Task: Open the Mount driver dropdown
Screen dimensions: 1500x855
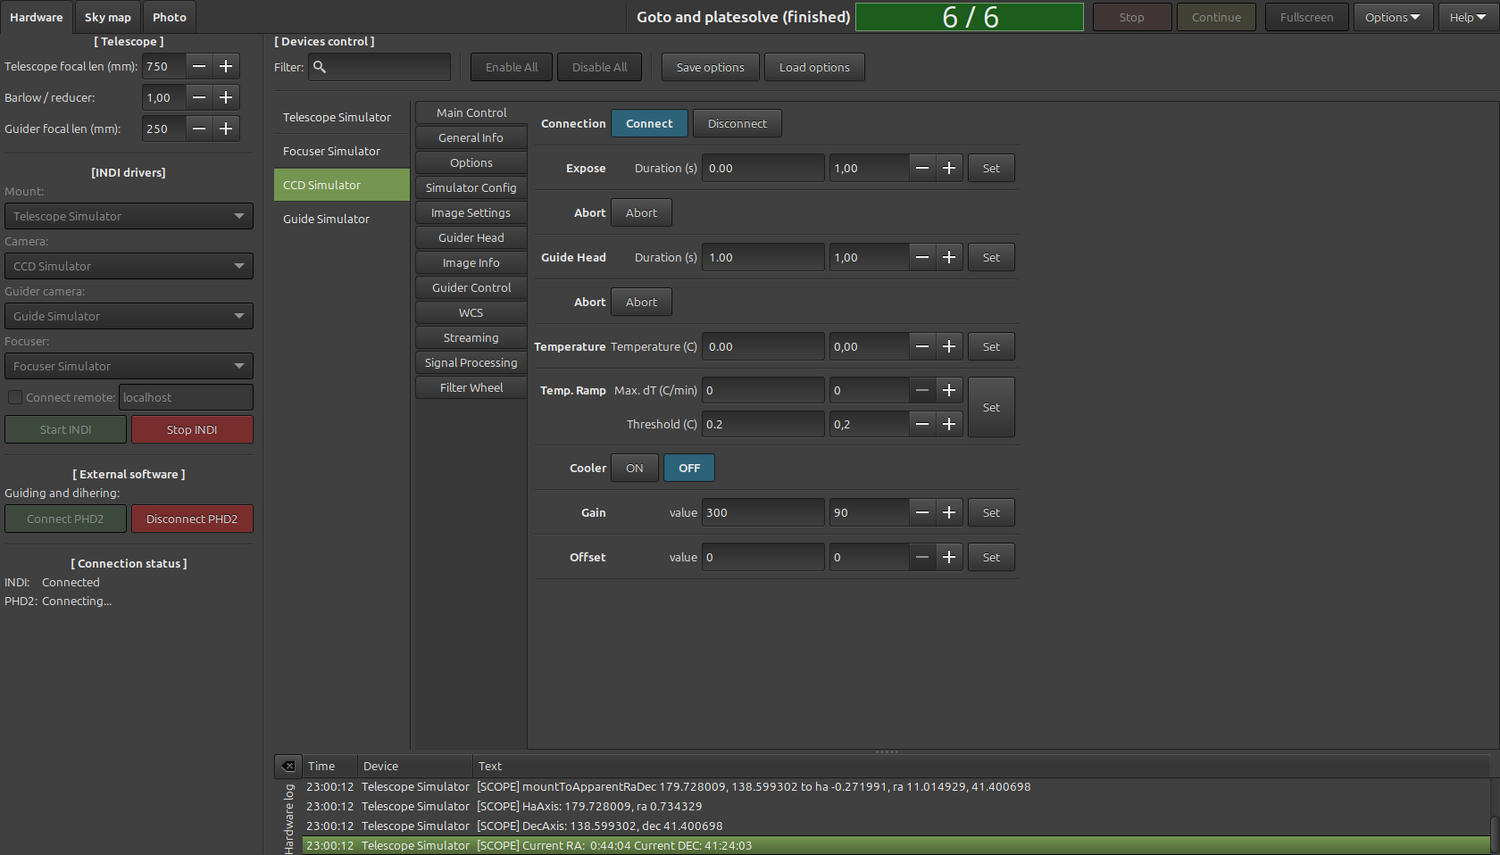Action: pyautogui.click(x=129, y=216)
